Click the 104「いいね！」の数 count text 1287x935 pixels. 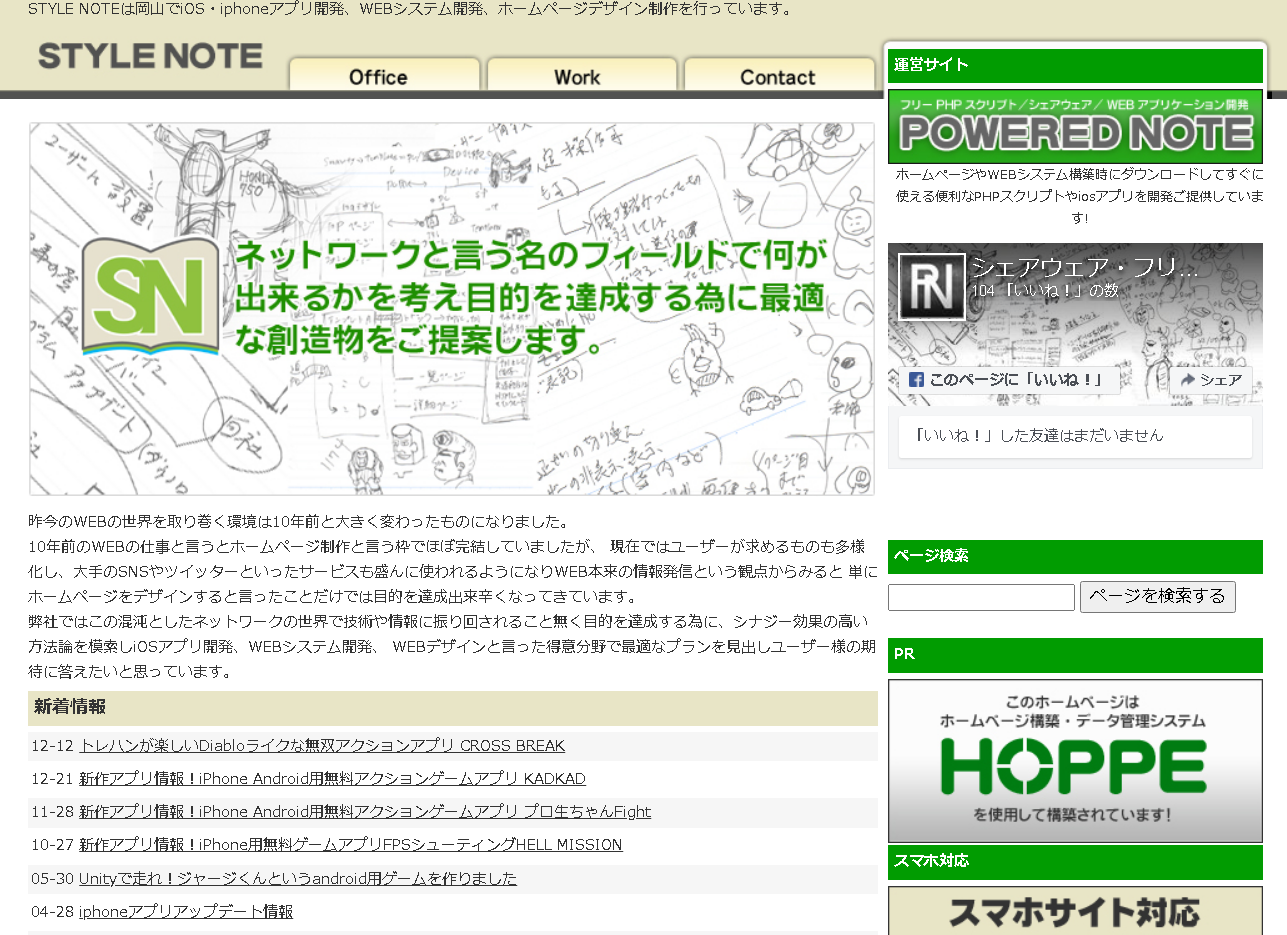(1044, 291)
